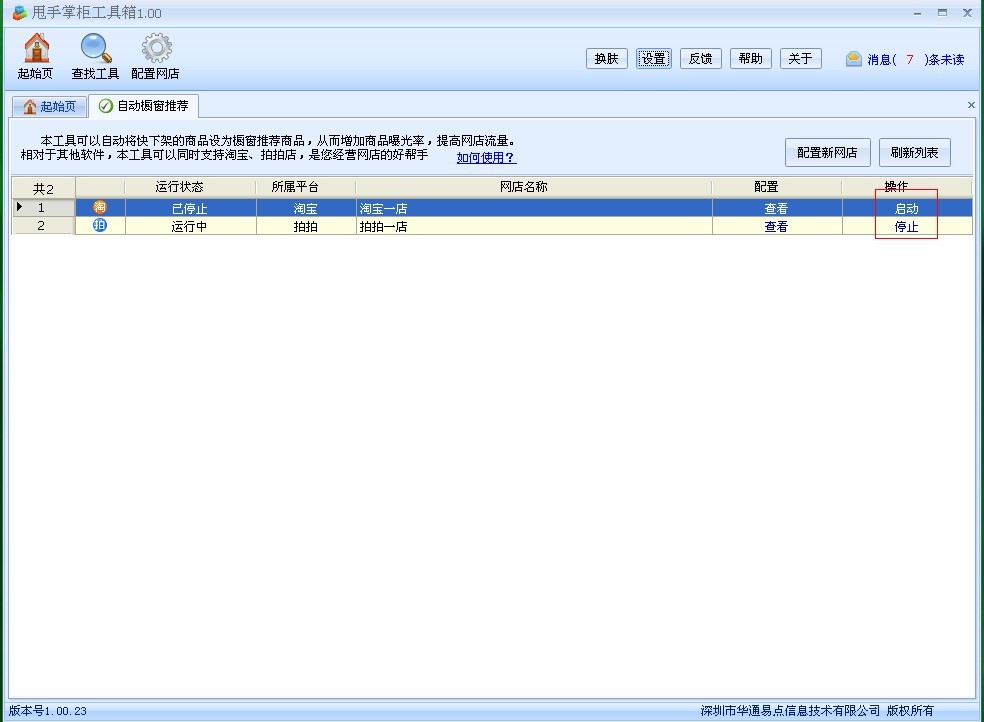The image size is (984, 722).
Task: Click the 换肤 button
Action: 607,58
